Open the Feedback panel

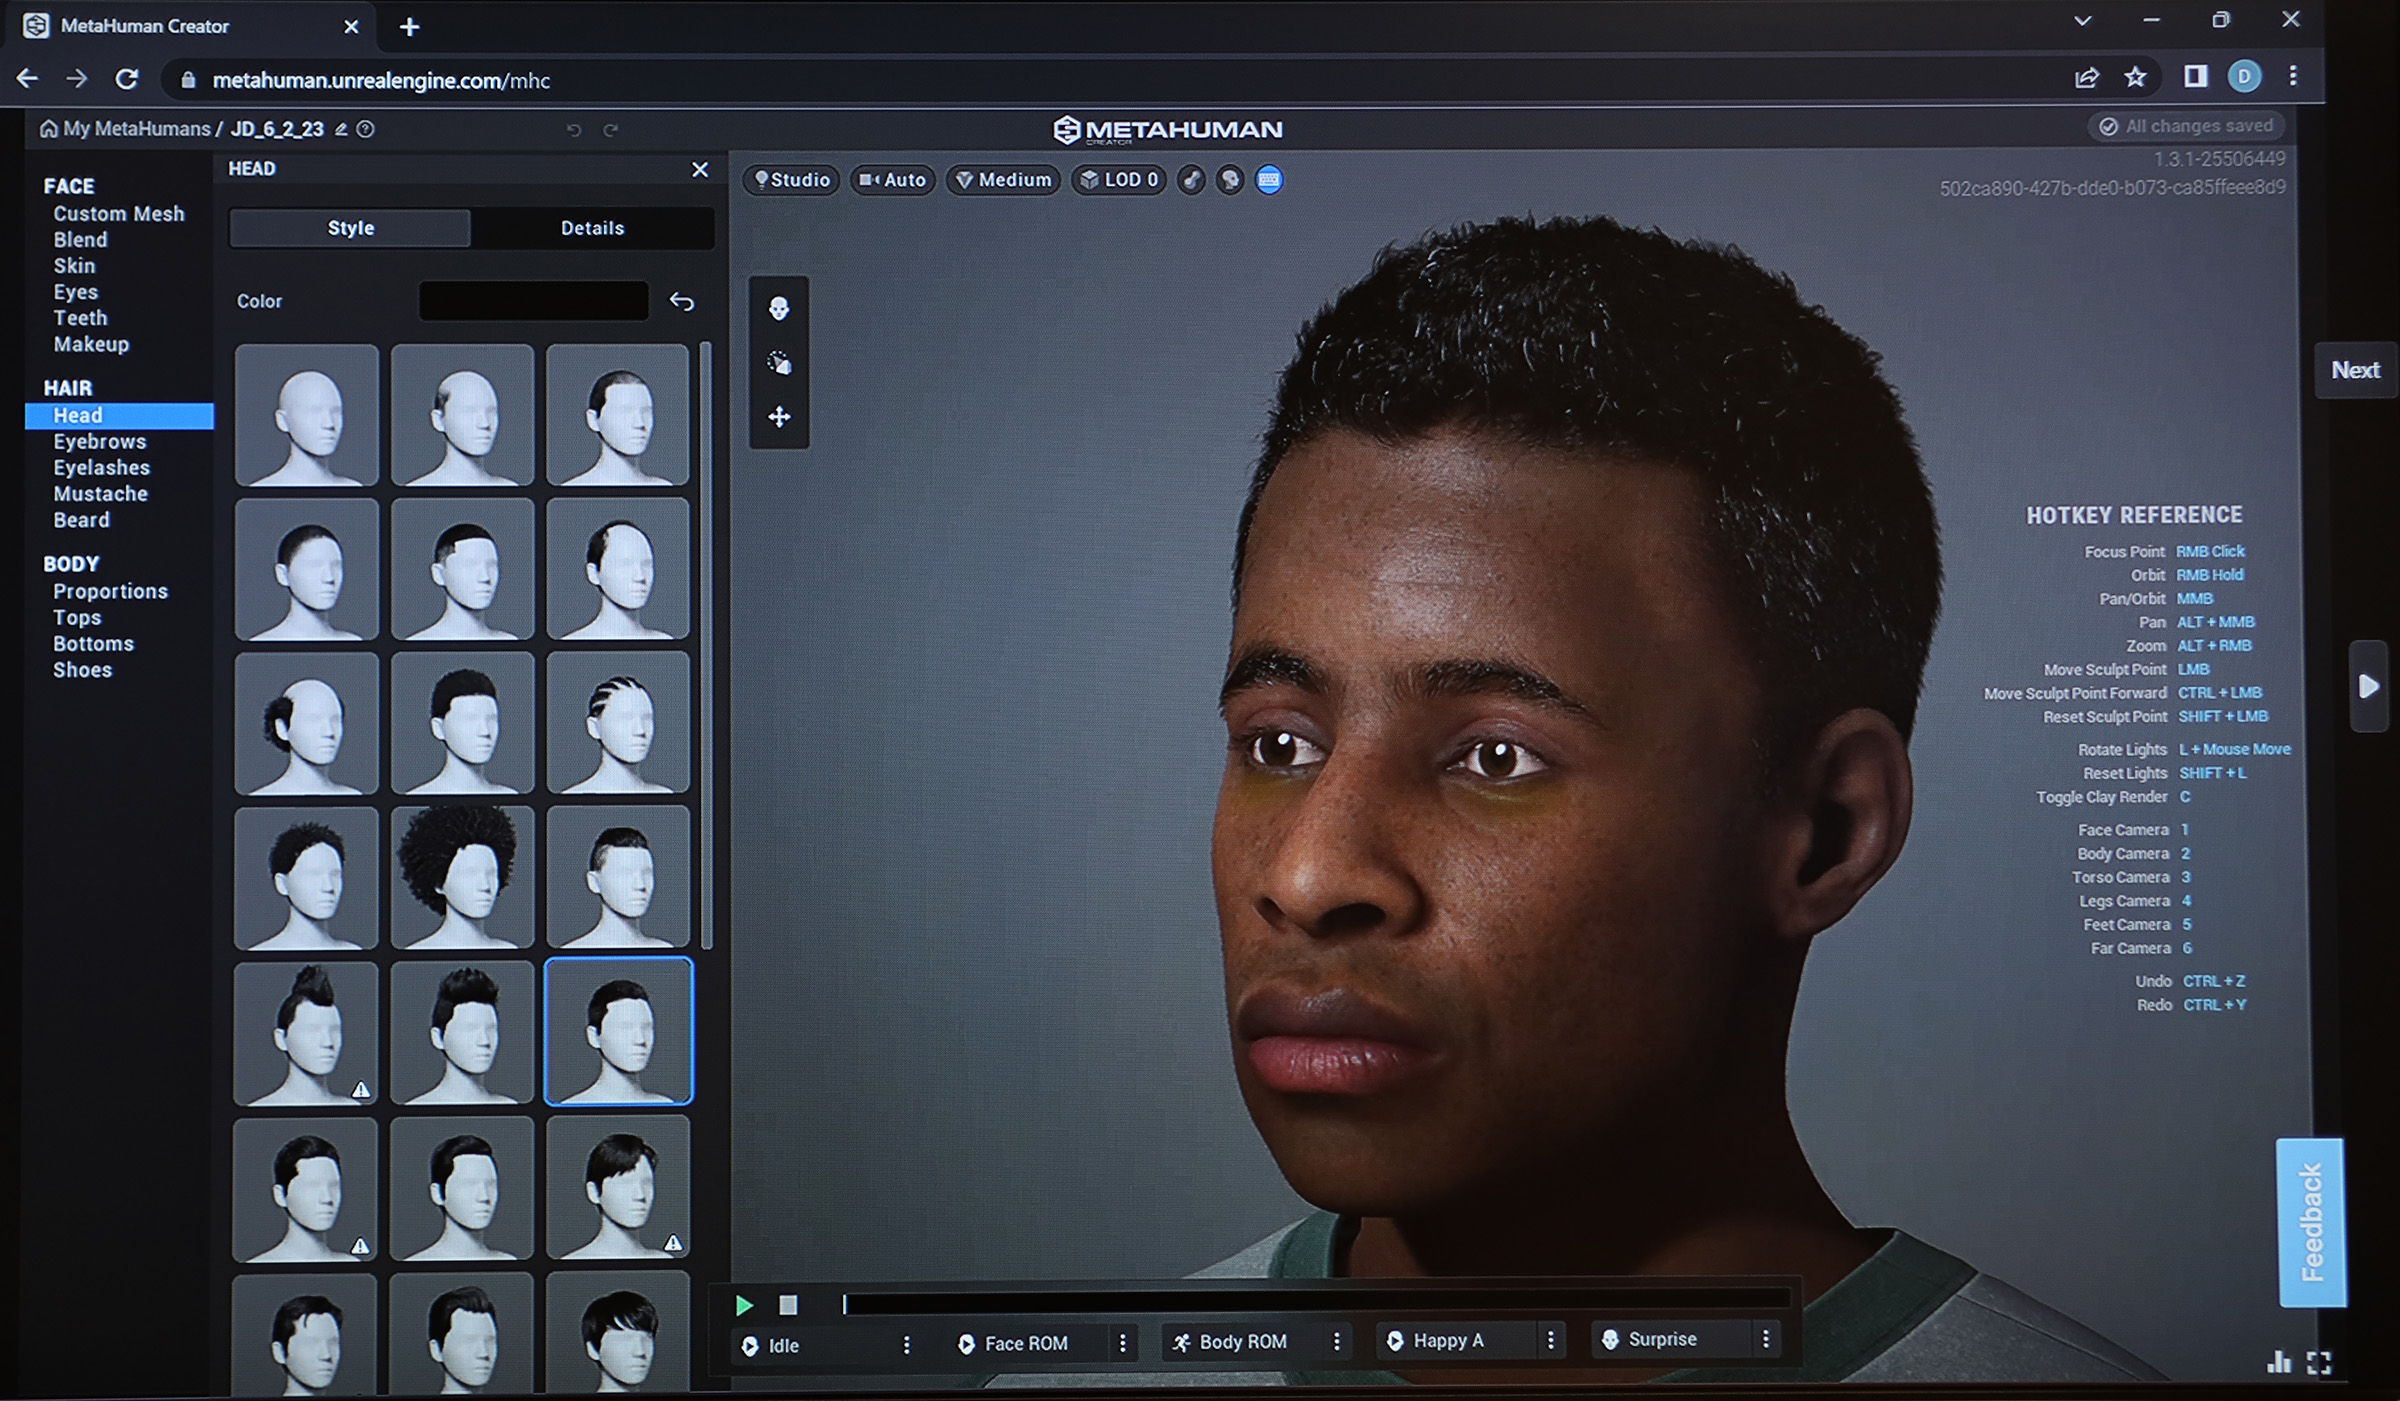pyautogui.click(x=2310, y=1222)
